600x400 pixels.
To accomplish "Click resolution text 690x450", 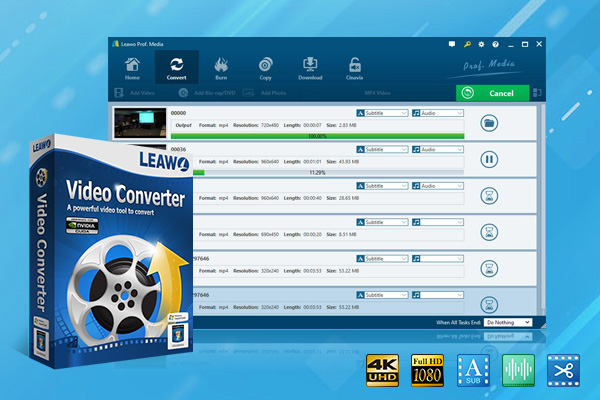I will tap(270, 234).
